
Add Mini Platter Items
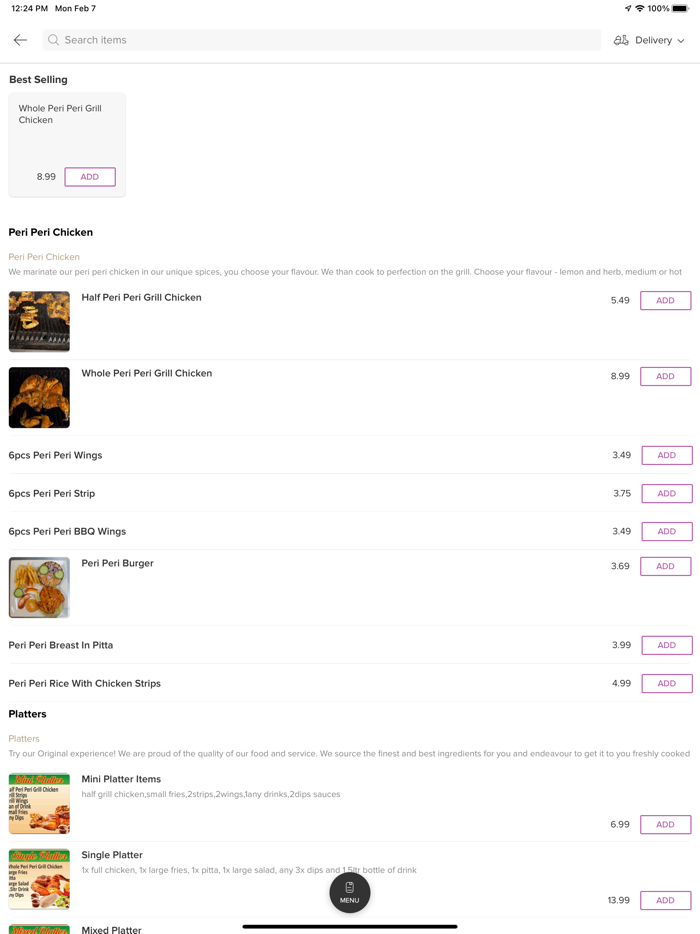coord(665,824)
